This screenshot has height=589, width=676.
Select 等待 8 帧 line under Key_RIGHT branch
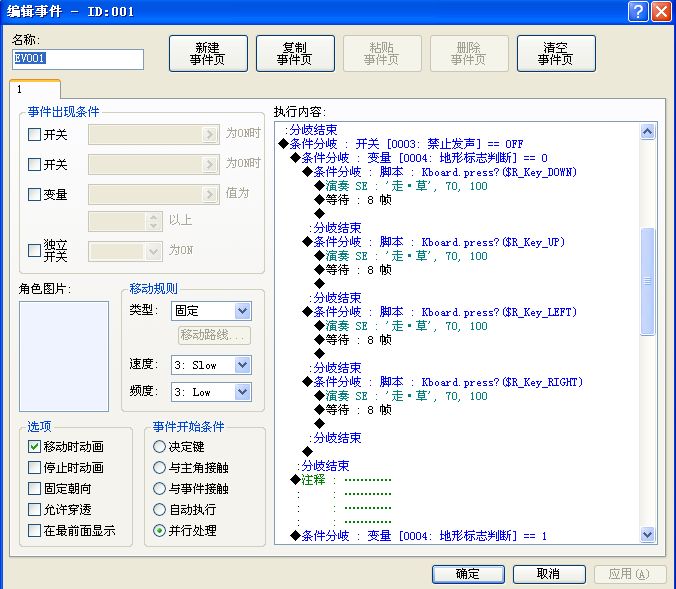click(353, 410)
